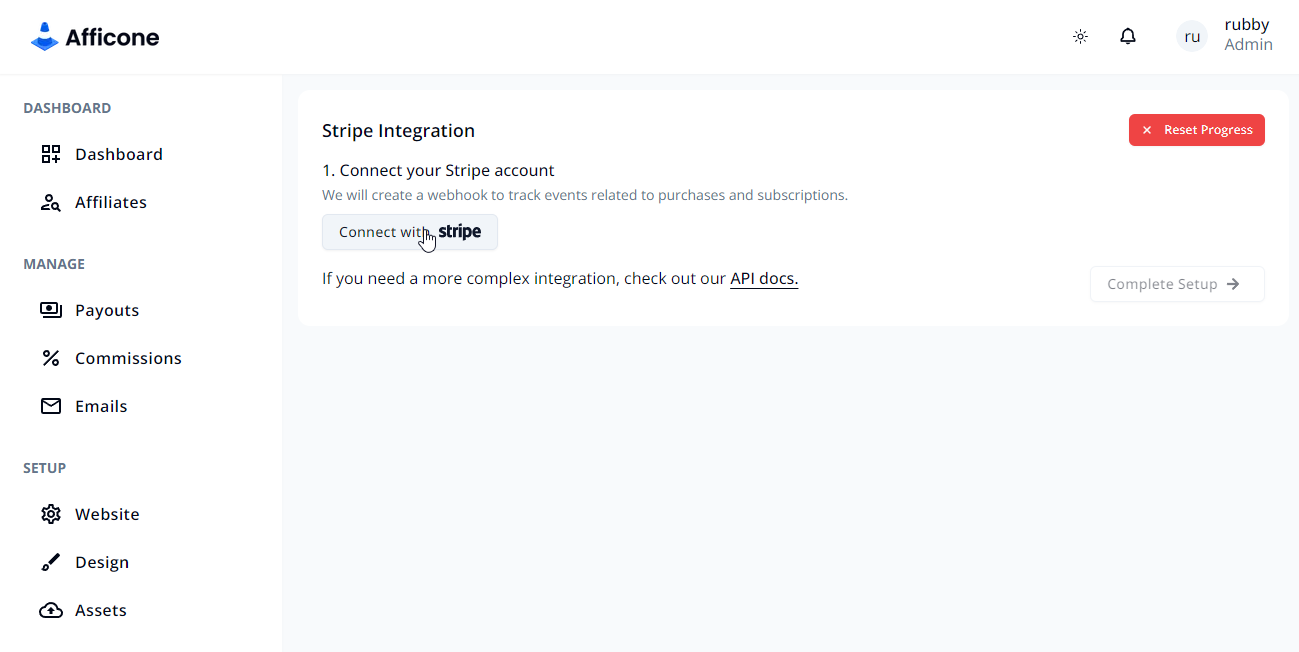The image size is (1299, 652).
Task: Click the Assets cloud upload icon
Action: click(x=51, y=610)
